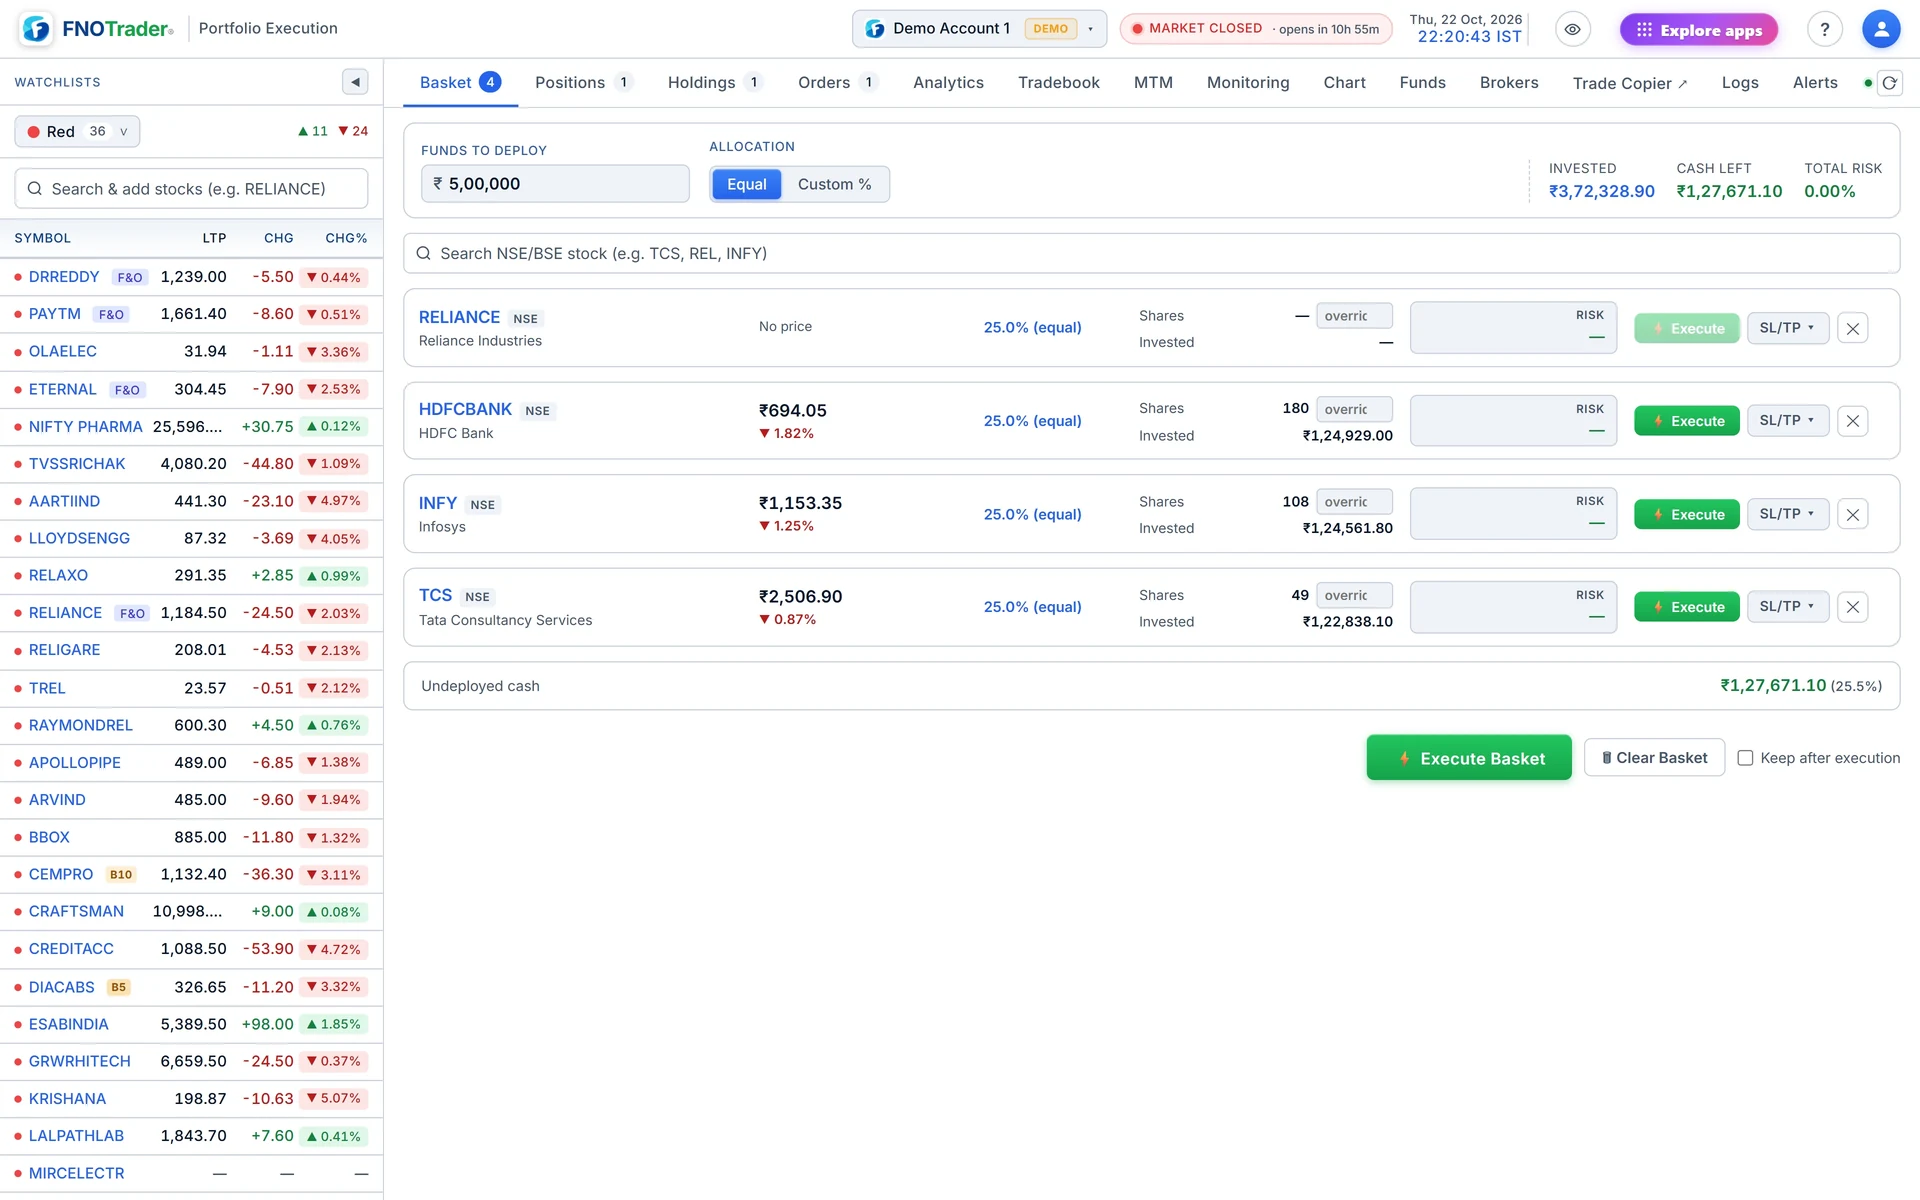Switch to the Holdings tab
1920x1200 pixels.
[714, 83]
